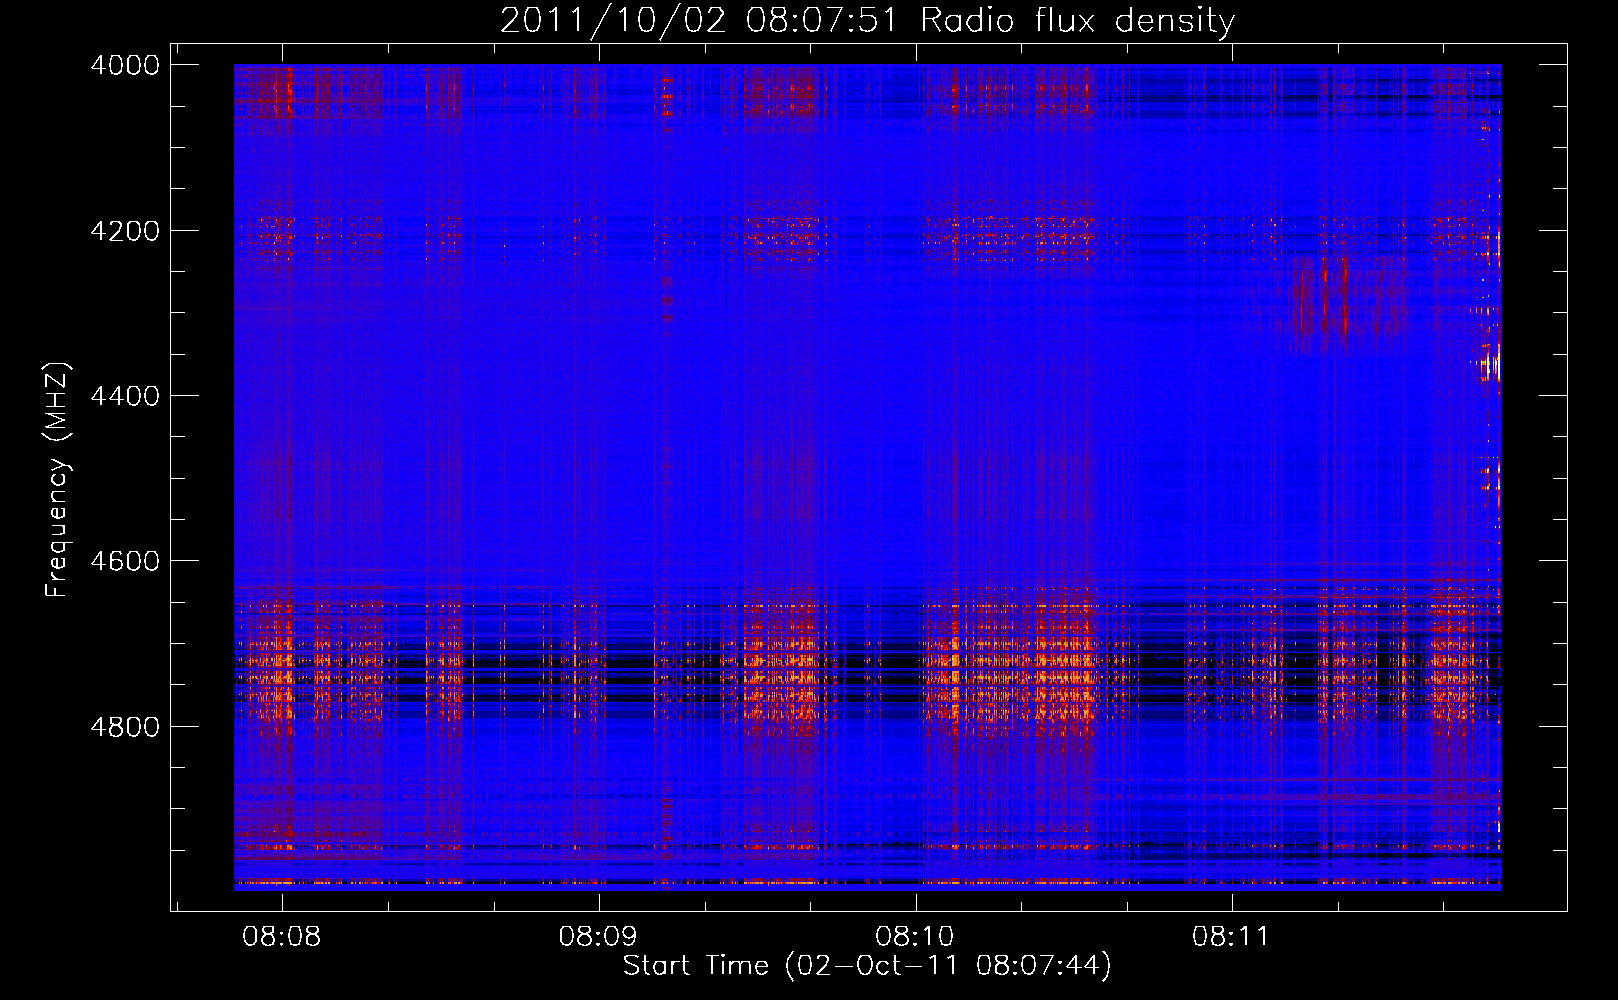1618x1000 pixels.
Task: Click the 4800 frequency axis label
Action: [125, 727]
